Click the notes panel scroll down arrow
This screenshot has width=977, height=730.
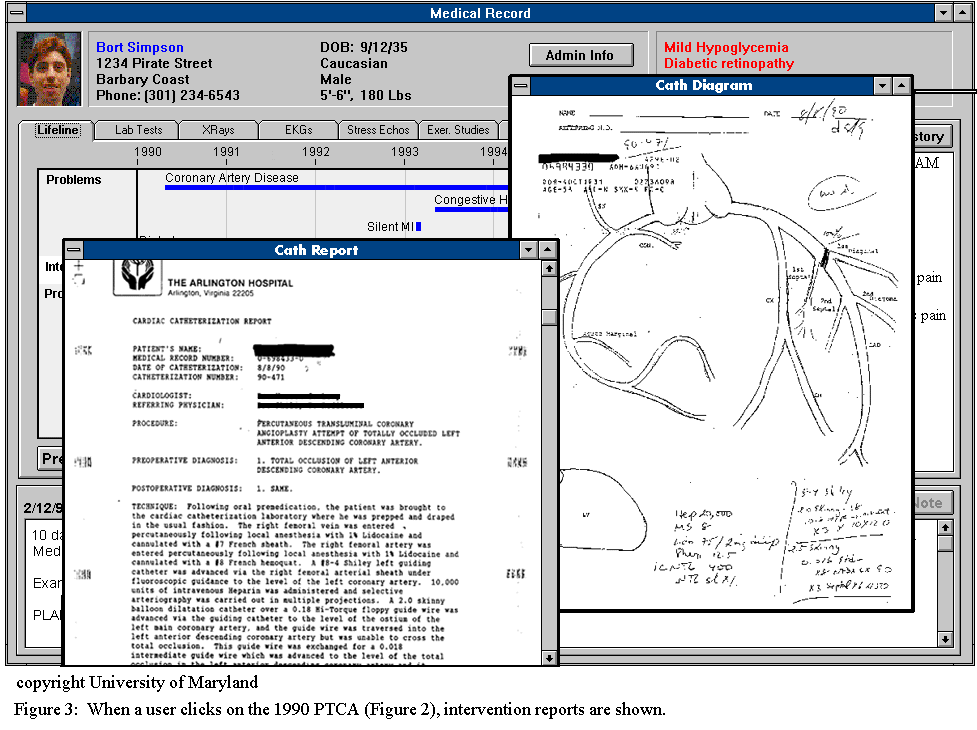[945, 639]
